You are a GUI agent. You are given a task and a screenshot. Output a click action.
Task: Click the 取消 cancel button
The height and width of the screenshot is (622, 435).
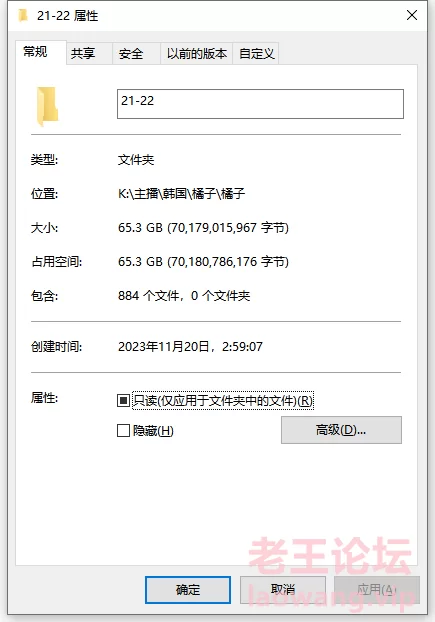coord(283,590)
